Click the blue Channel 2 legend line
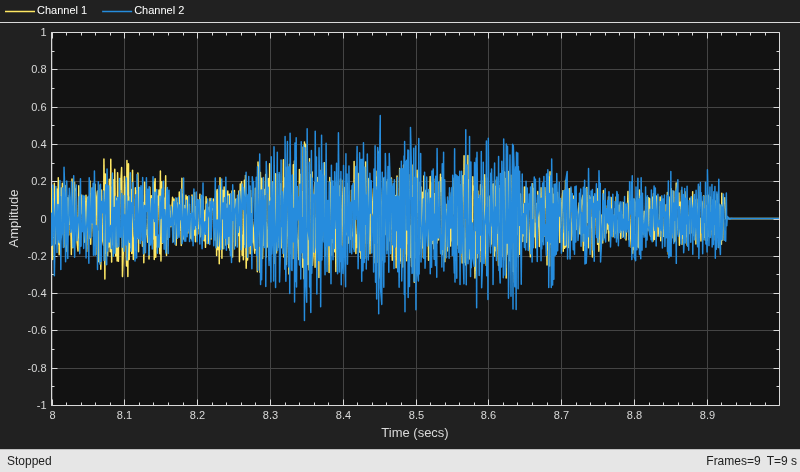The height and width of the screenshot is (472, 800). (x=117, y=11)
